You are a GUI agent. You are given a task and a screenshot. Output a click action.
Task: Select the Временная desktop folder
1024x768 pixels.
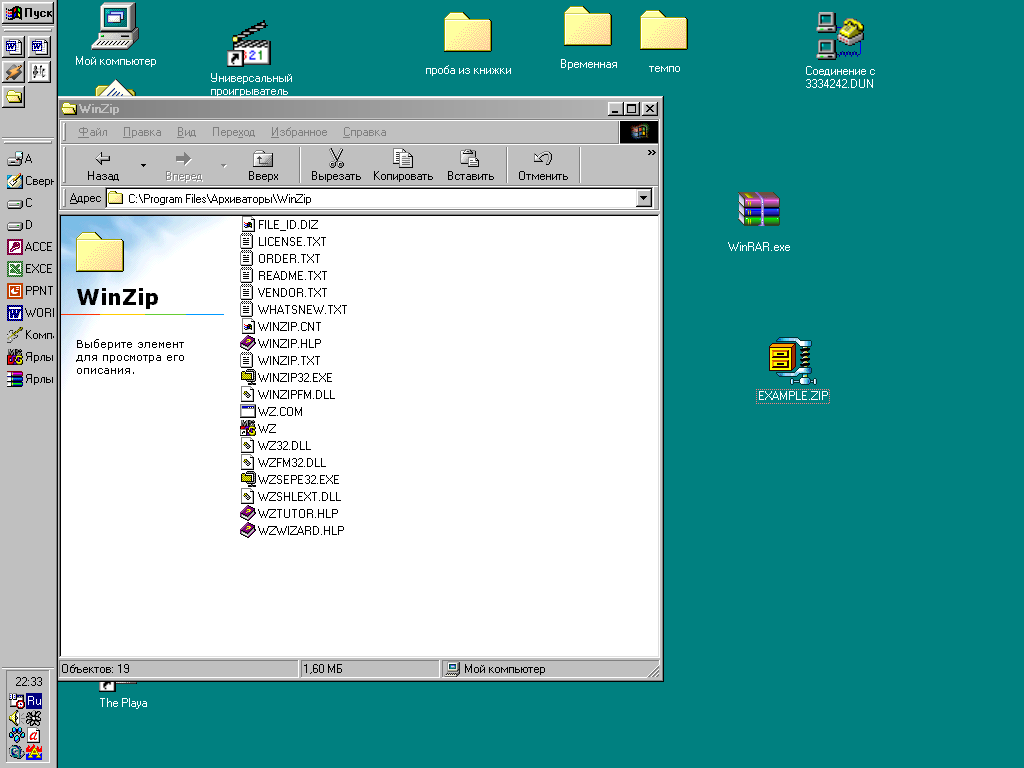tap(588, 38)
